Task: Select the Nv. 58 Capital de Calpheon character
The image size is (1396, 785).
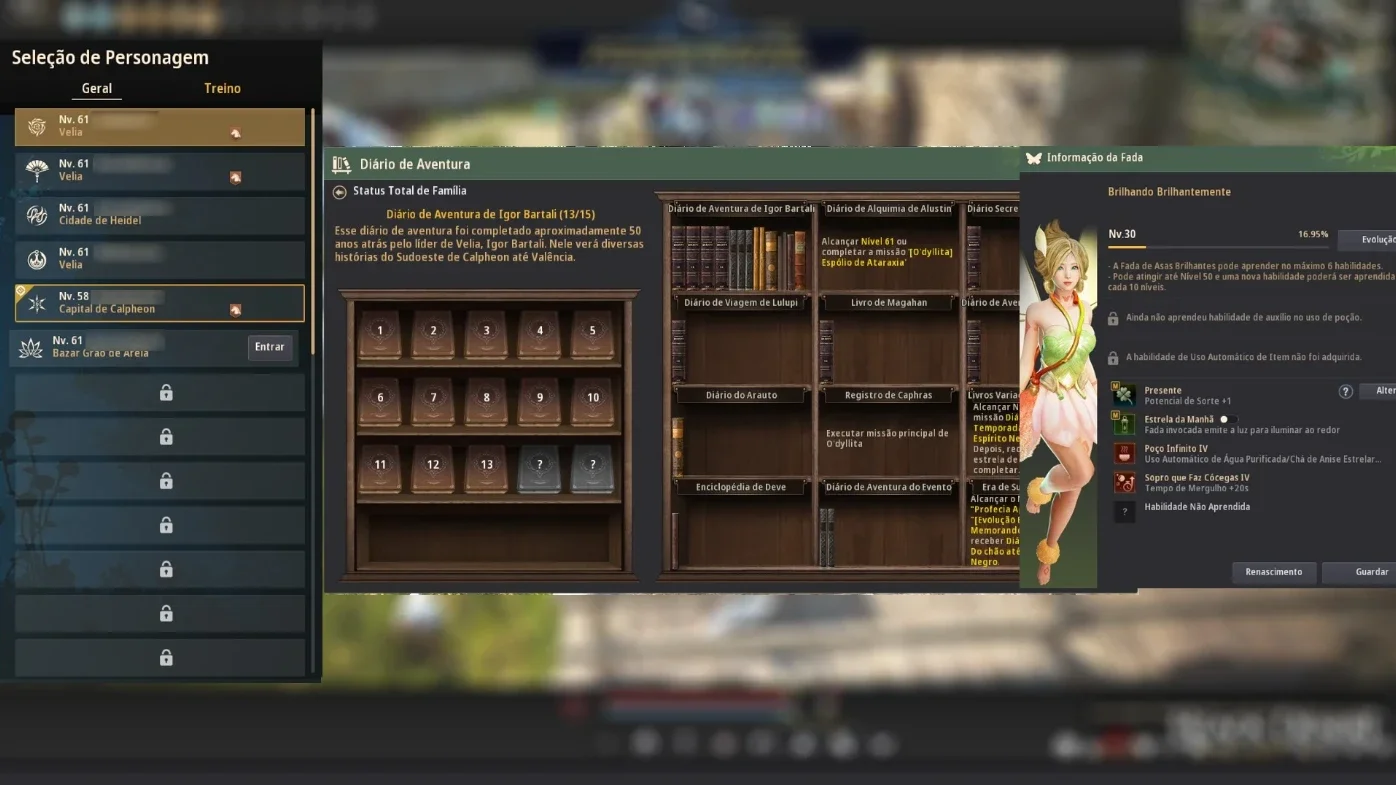Action: pyautogui.click(x=160, y=303)
